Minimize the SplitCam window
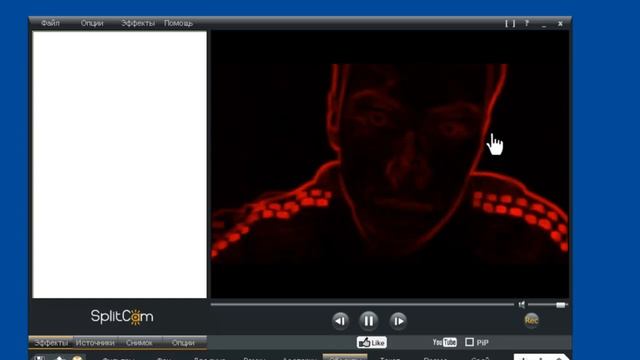This screenshot has width=640, height=360. pyautogui.click(x=544, y=24)
